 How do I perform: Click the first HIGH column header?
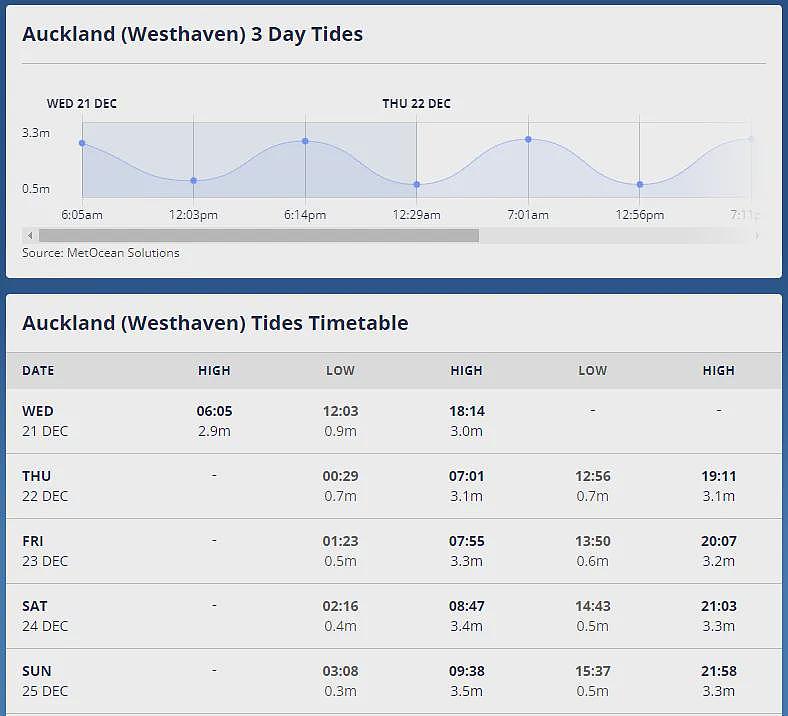tap(214, 370)
